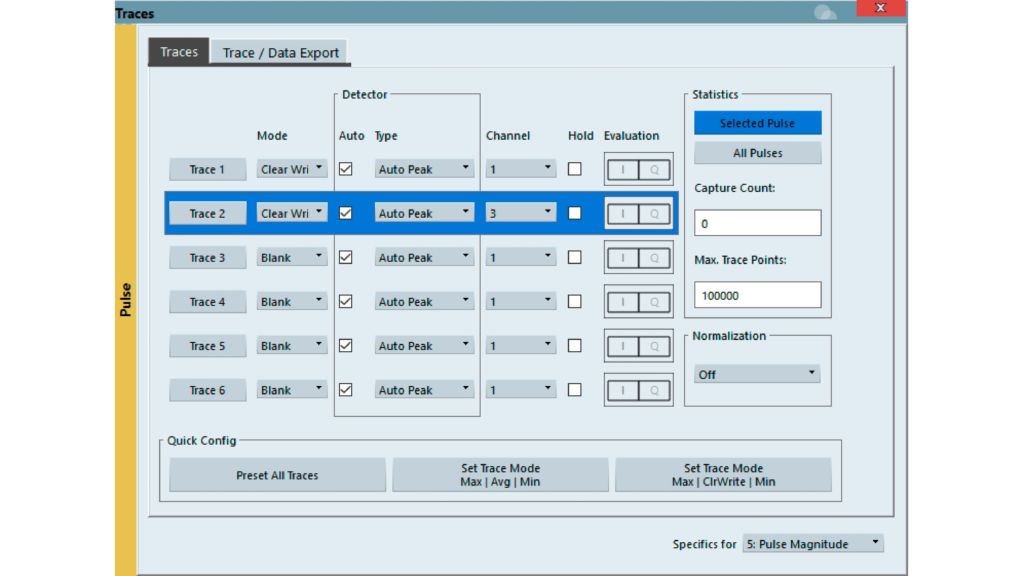1024x576 pixels.
Task: Click the magnifier evaluation icon for Trace 3
Action: [655, 257]
